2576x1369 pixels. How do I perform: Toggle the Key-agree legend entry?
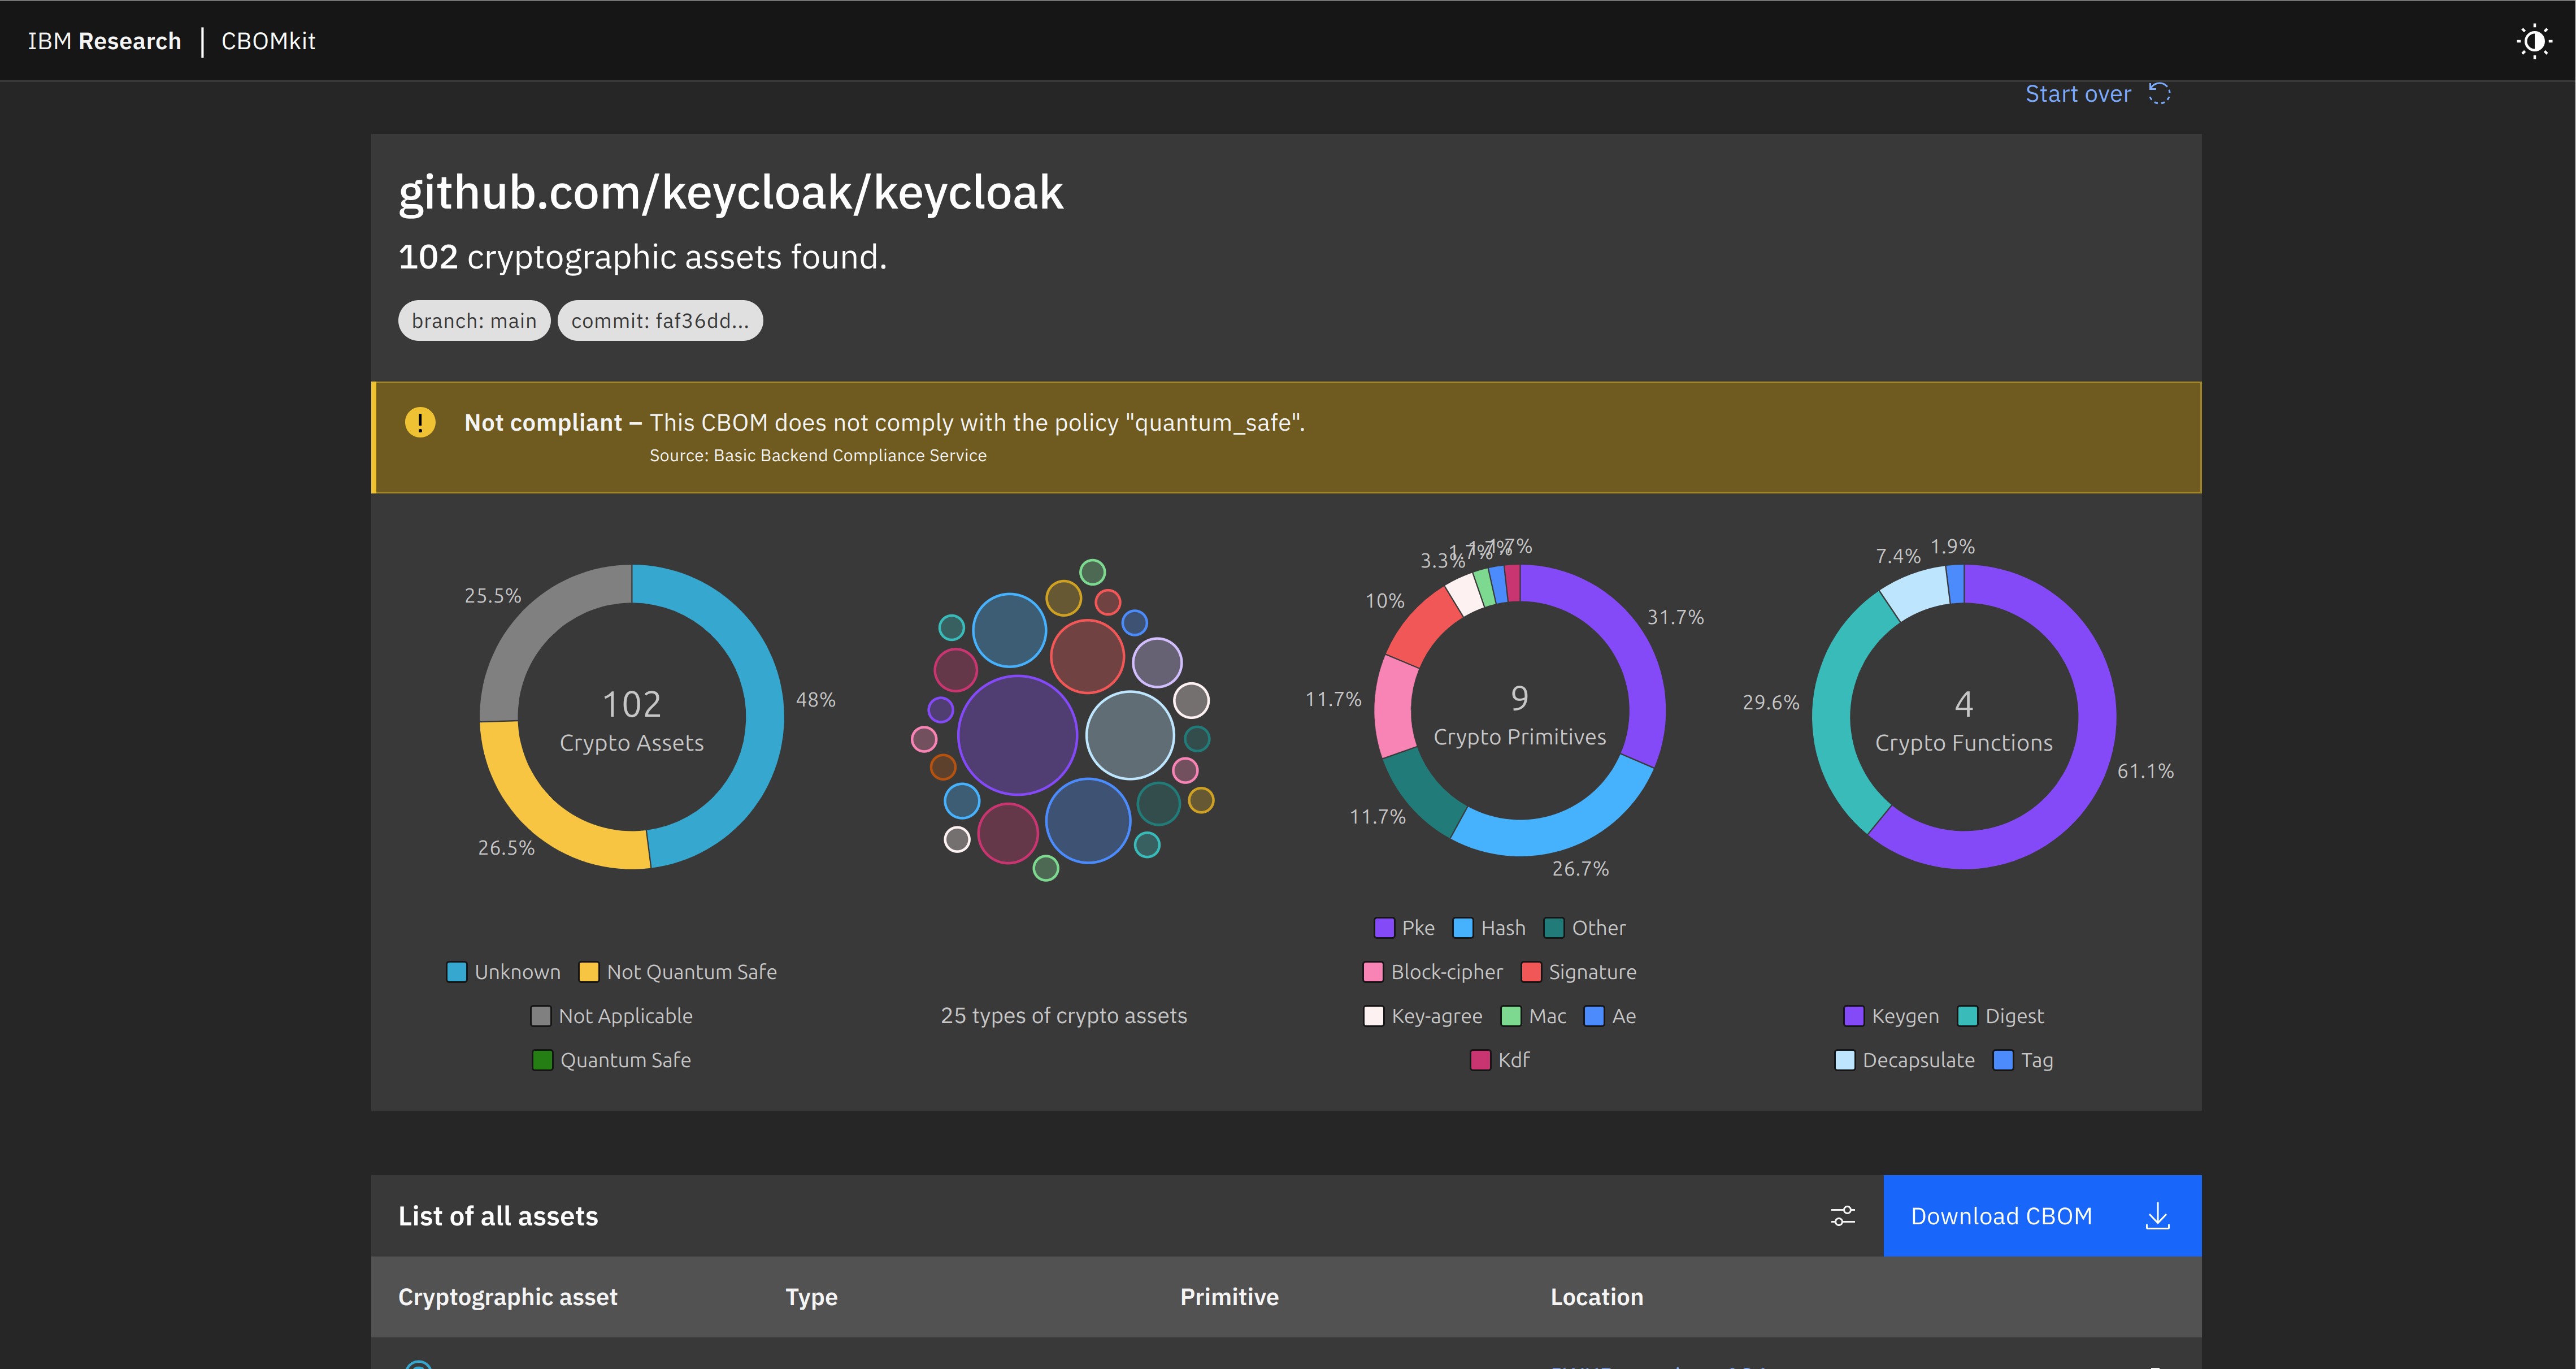(1423, 1016)
